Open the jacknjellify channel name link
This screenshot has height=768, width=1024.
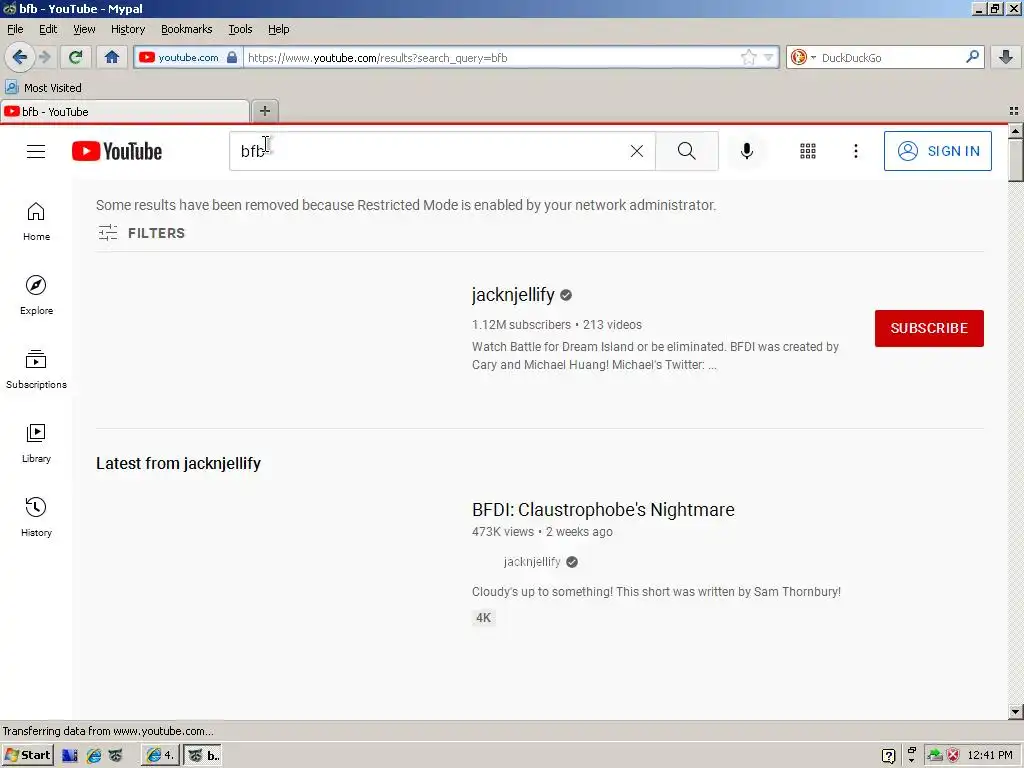(x=513, y=295)
